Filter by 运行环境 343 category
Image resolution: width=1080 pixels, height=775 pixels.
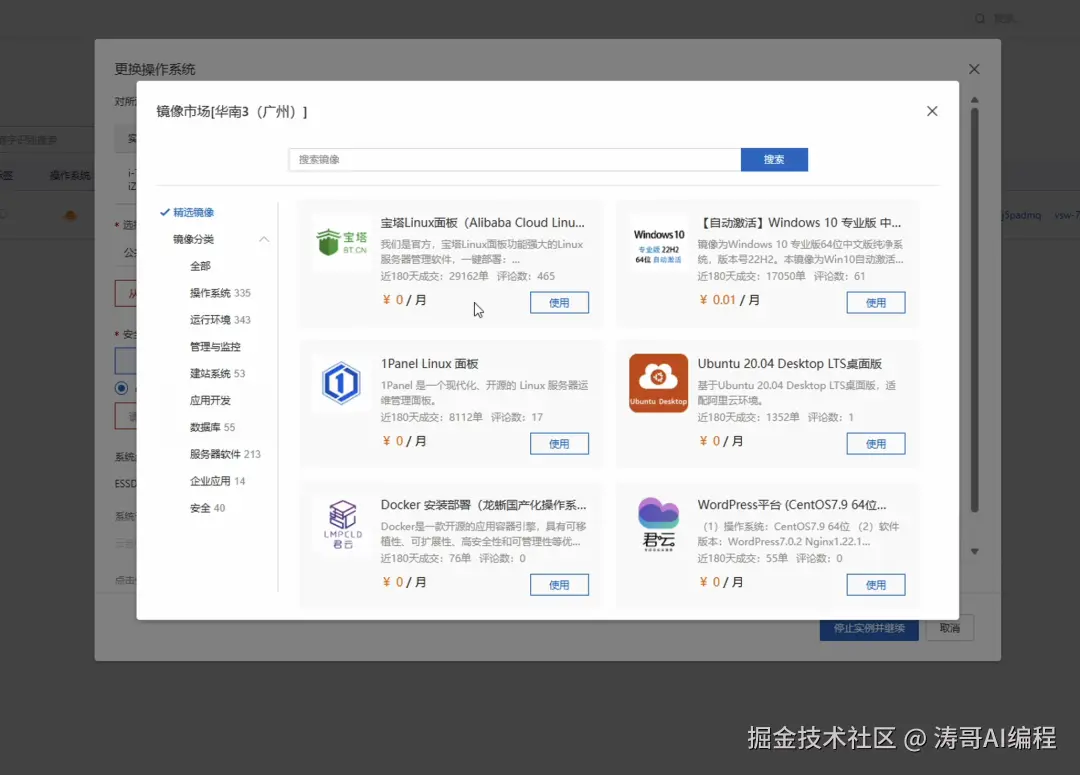pyautogui.click(x=220, y=320)
